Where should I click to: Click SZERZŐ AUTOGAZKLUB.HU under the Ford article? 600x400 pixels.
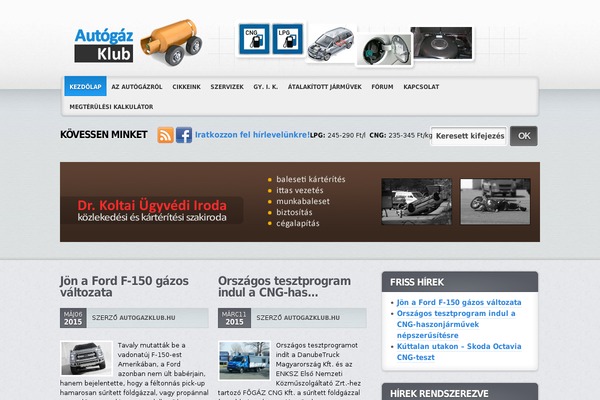click(134, 318)
